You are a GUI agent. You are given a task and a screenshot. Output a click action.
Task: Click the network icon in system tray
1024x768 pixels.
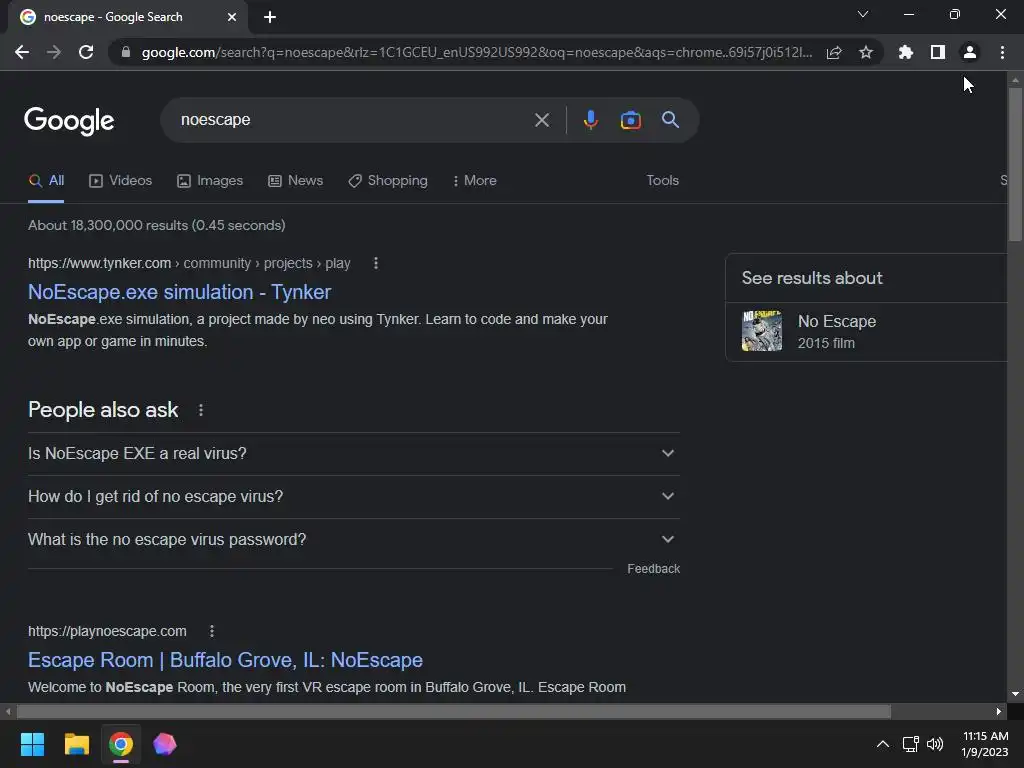pyautogui.click(x=910, y=744)
